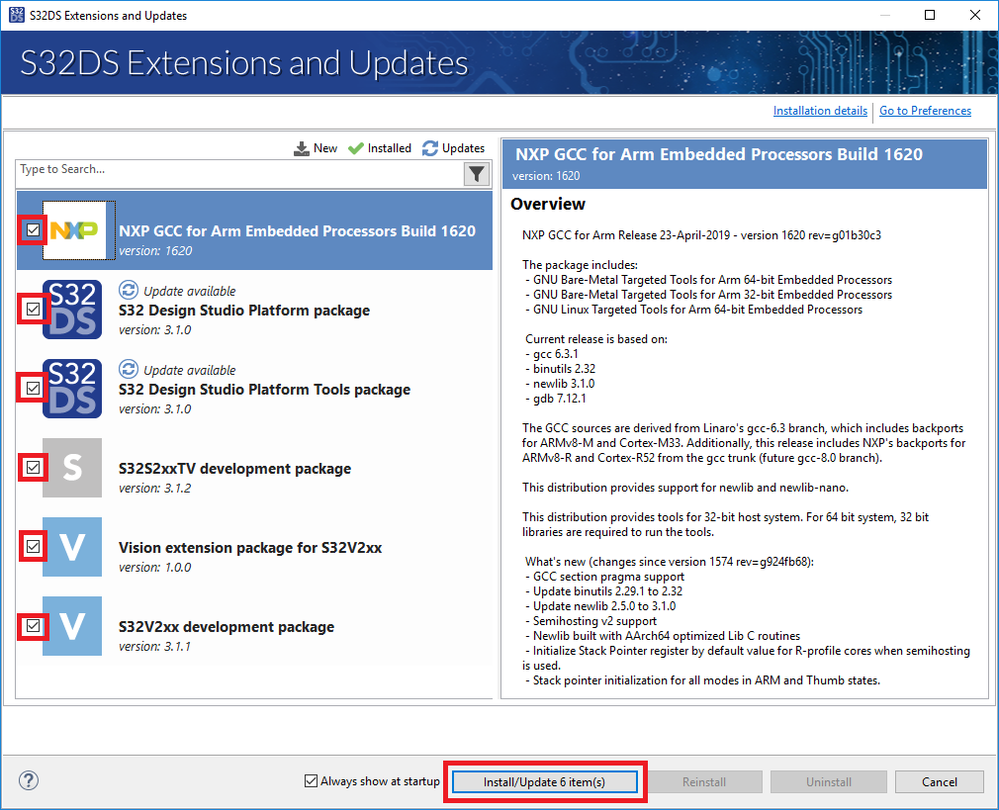Click the Overview heading
The height and width of the screenshot is (810, 999).
548,204
